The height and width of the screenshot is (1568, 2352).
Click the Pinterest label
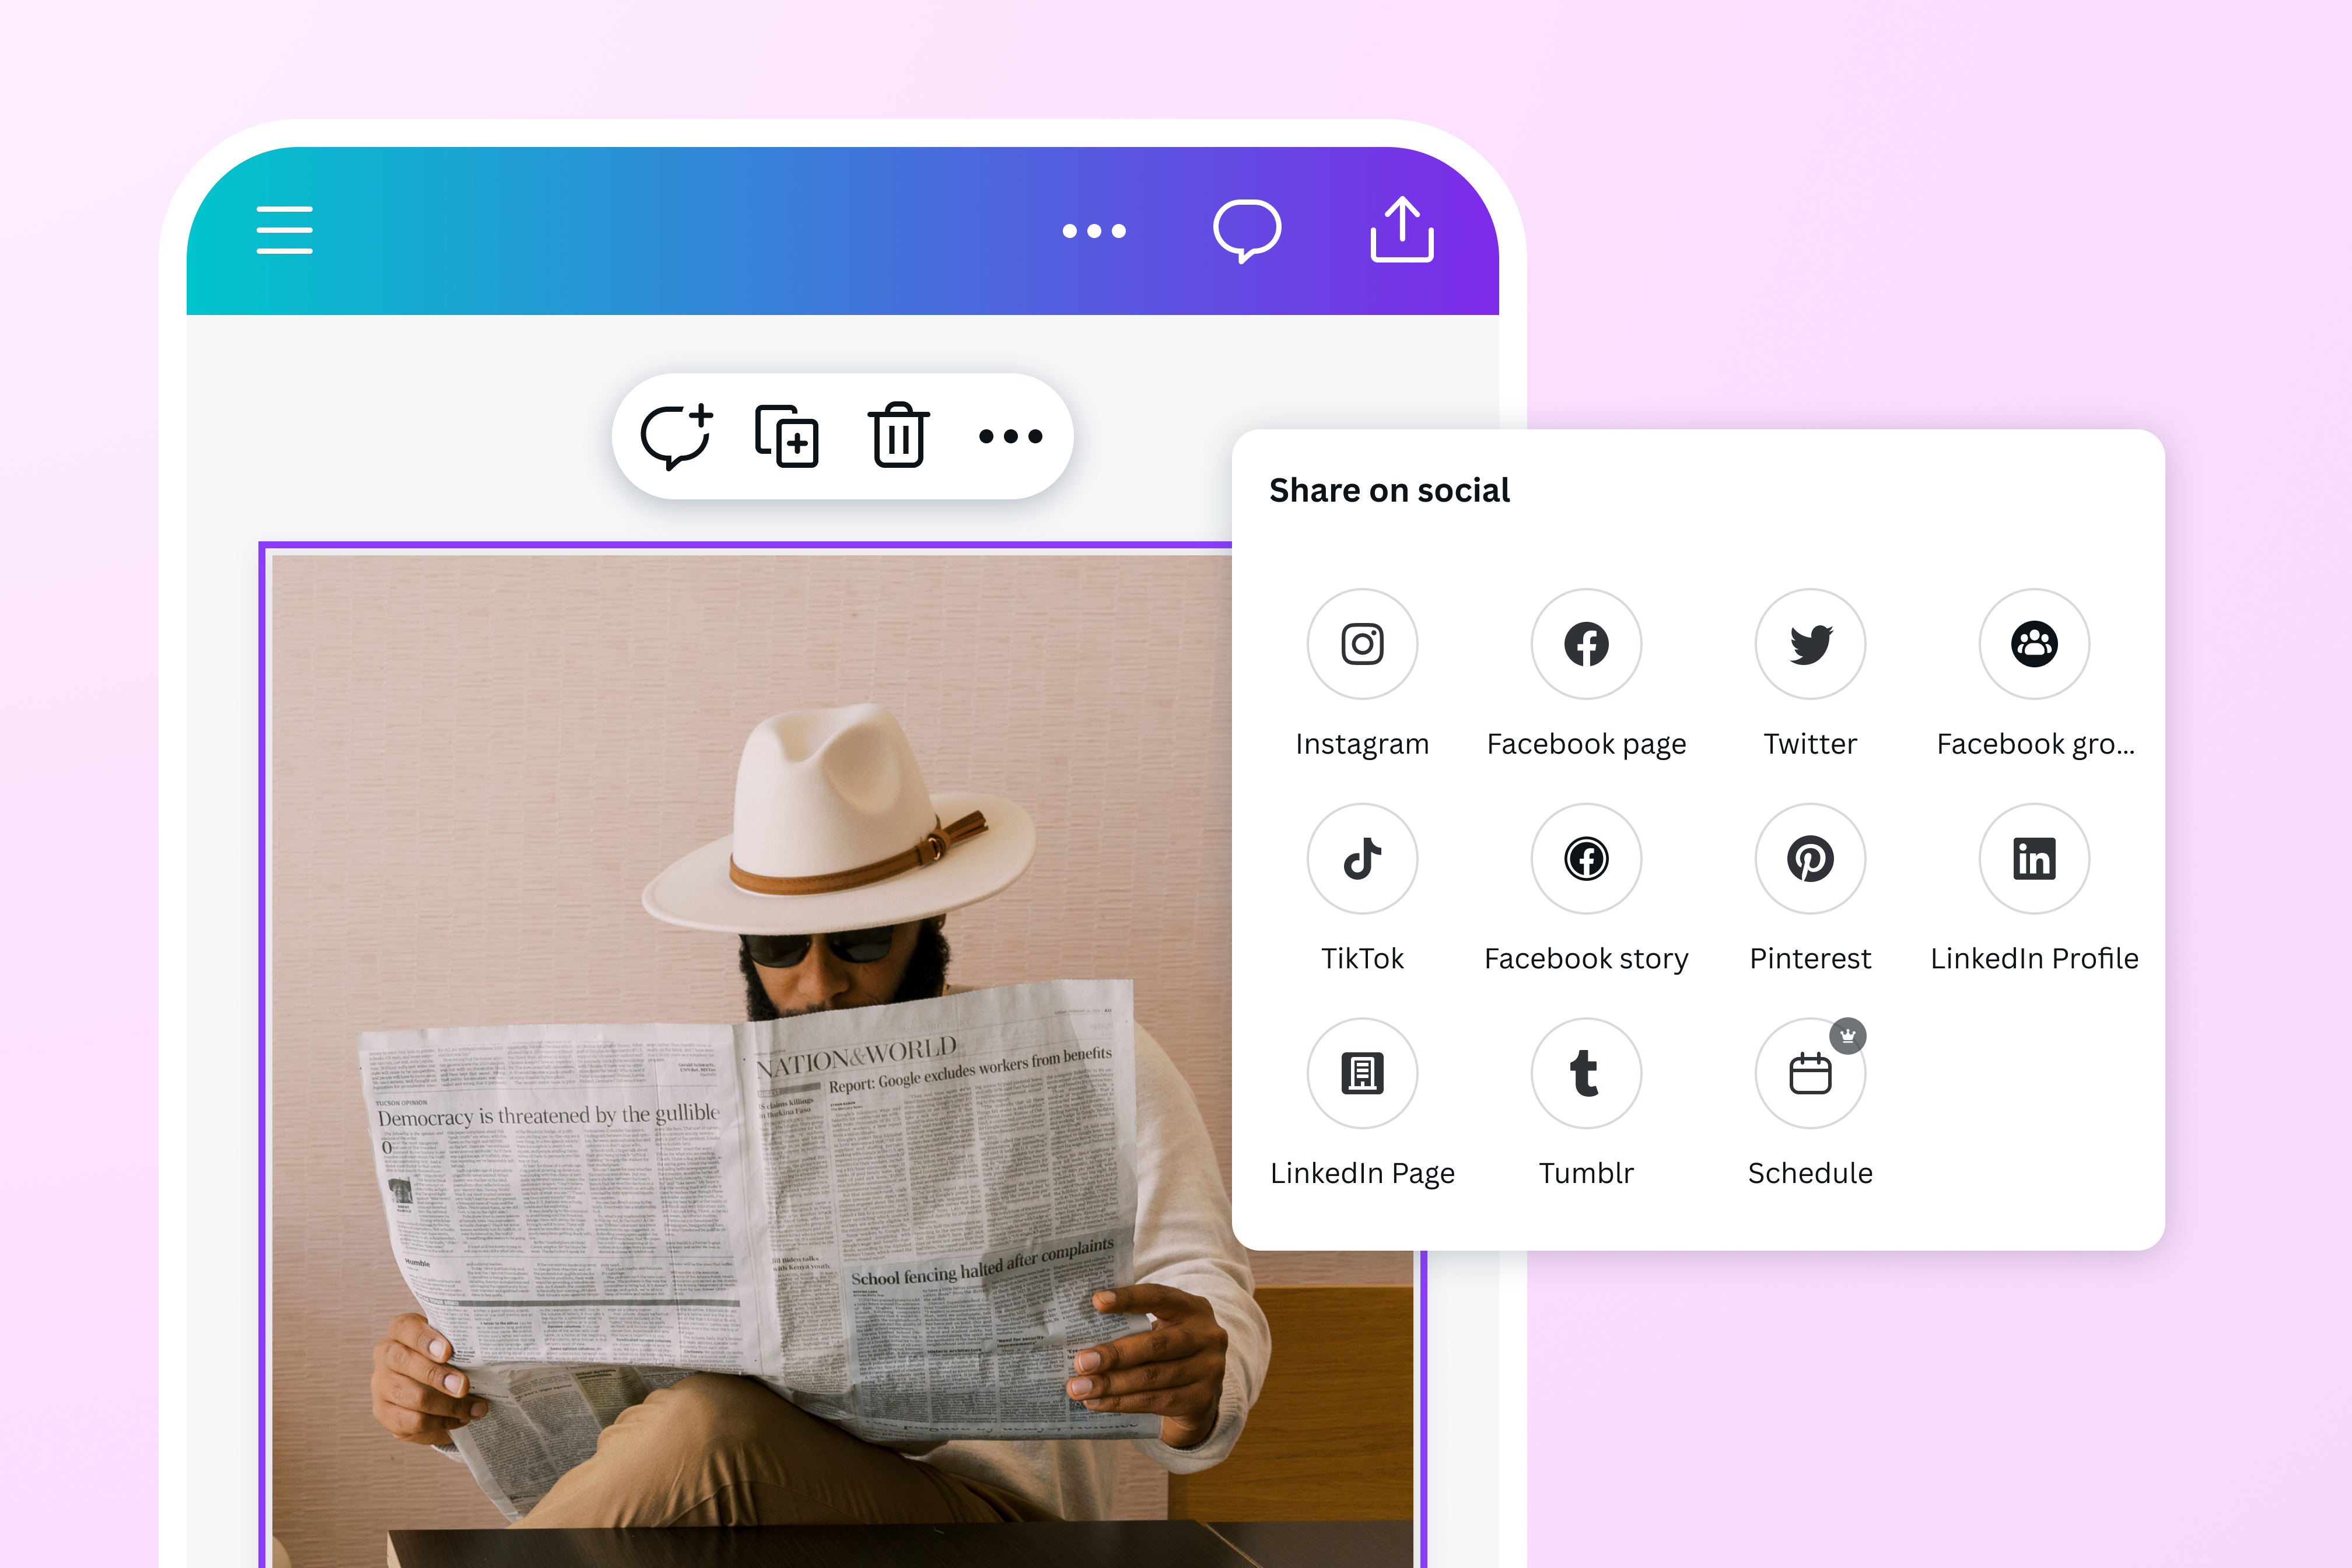(1810, 958)
